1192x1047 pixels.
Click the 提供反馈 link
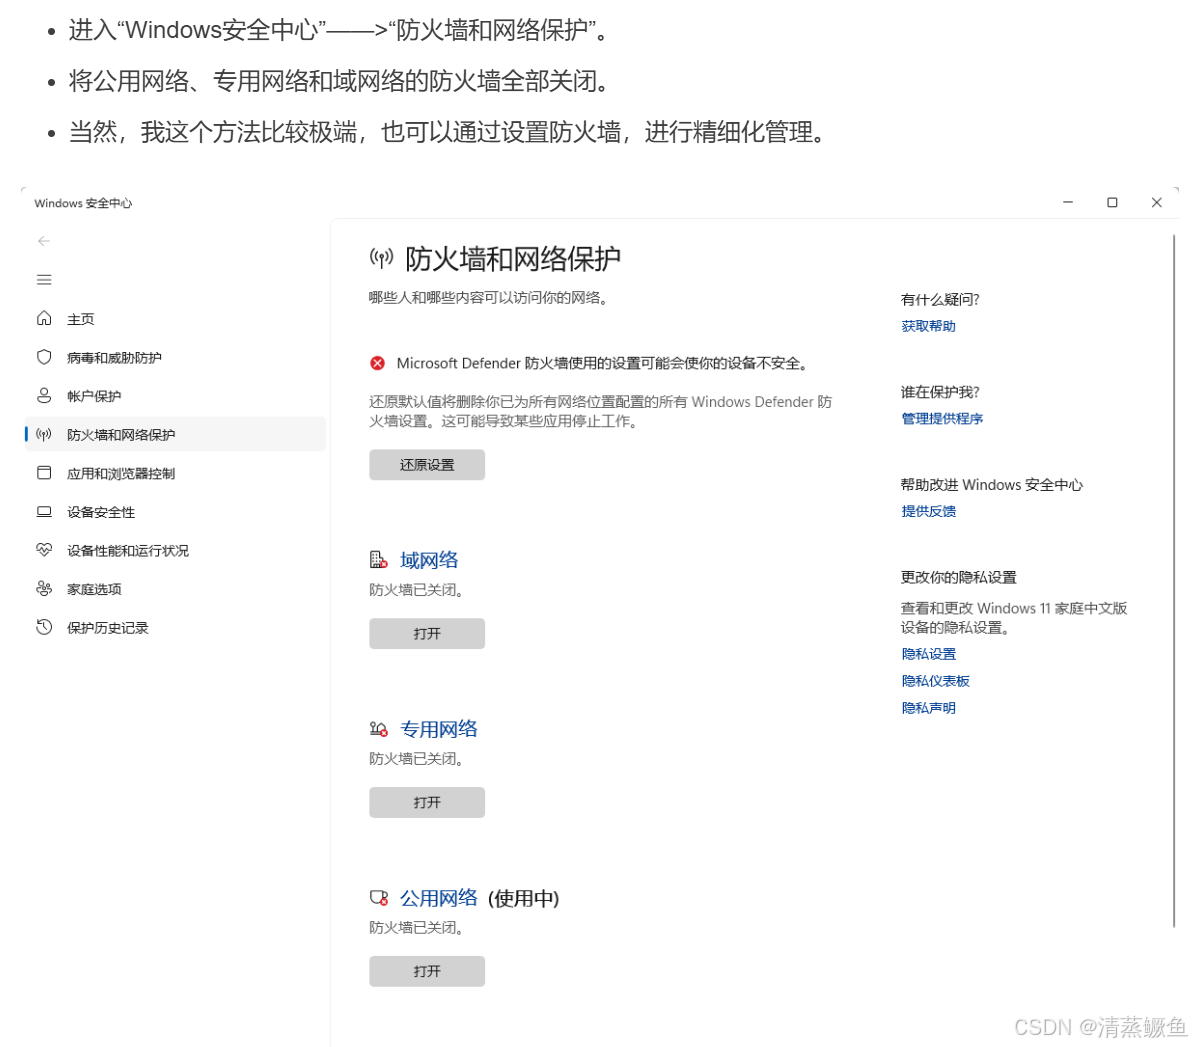click(928, 512)
